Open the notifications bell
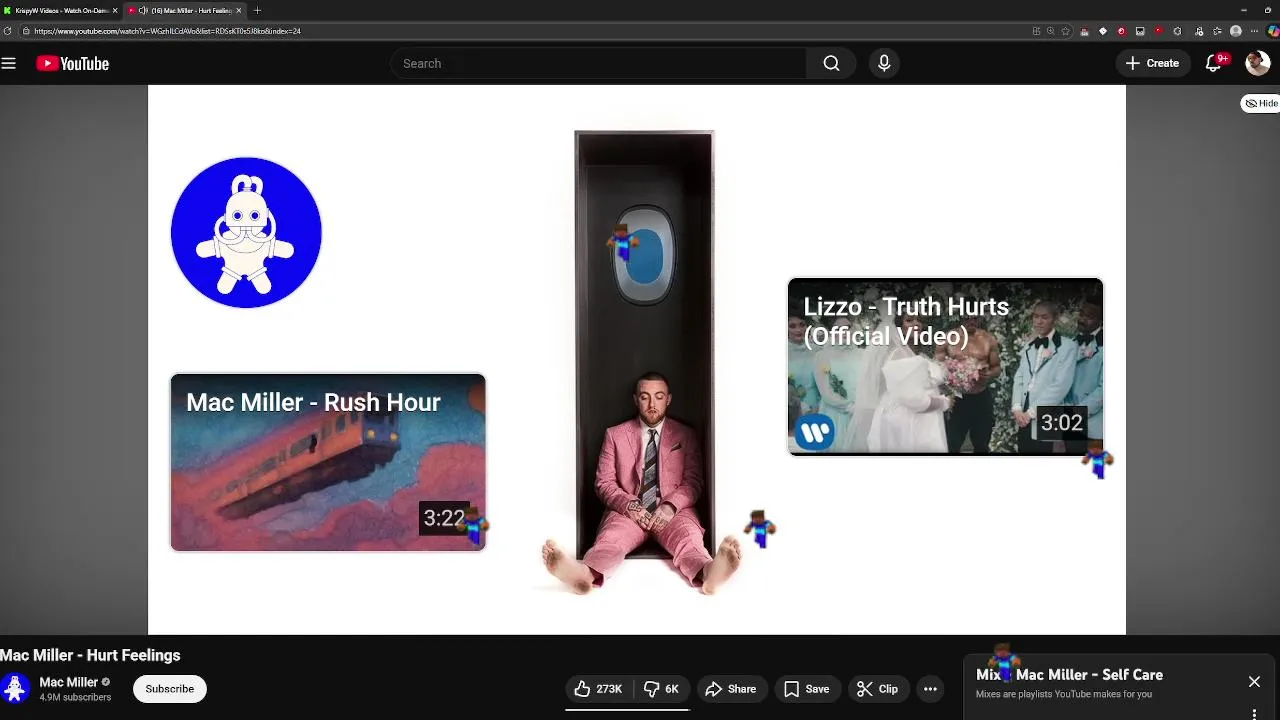Viewport: 1280px width, 720px height. pos(1214,63)
